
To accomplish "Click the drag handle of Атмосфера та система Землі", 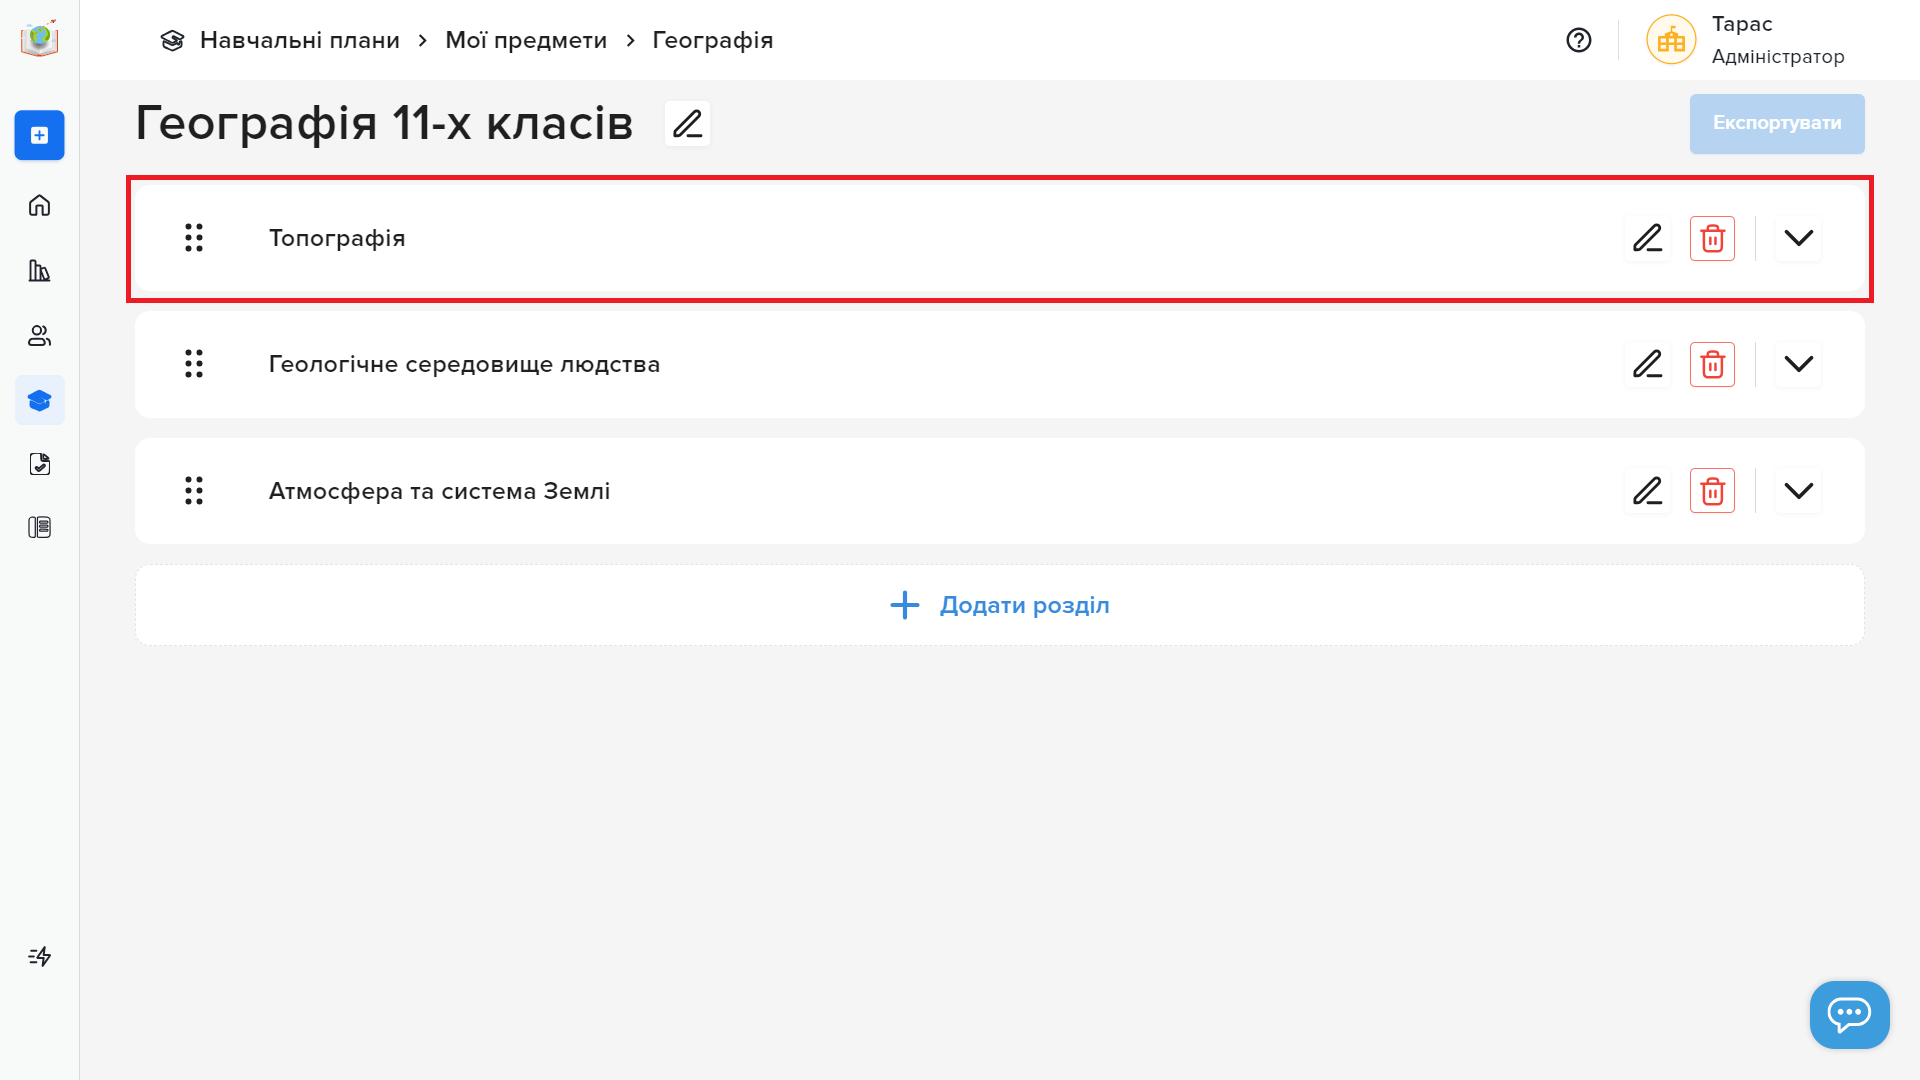I will [194, 491].
